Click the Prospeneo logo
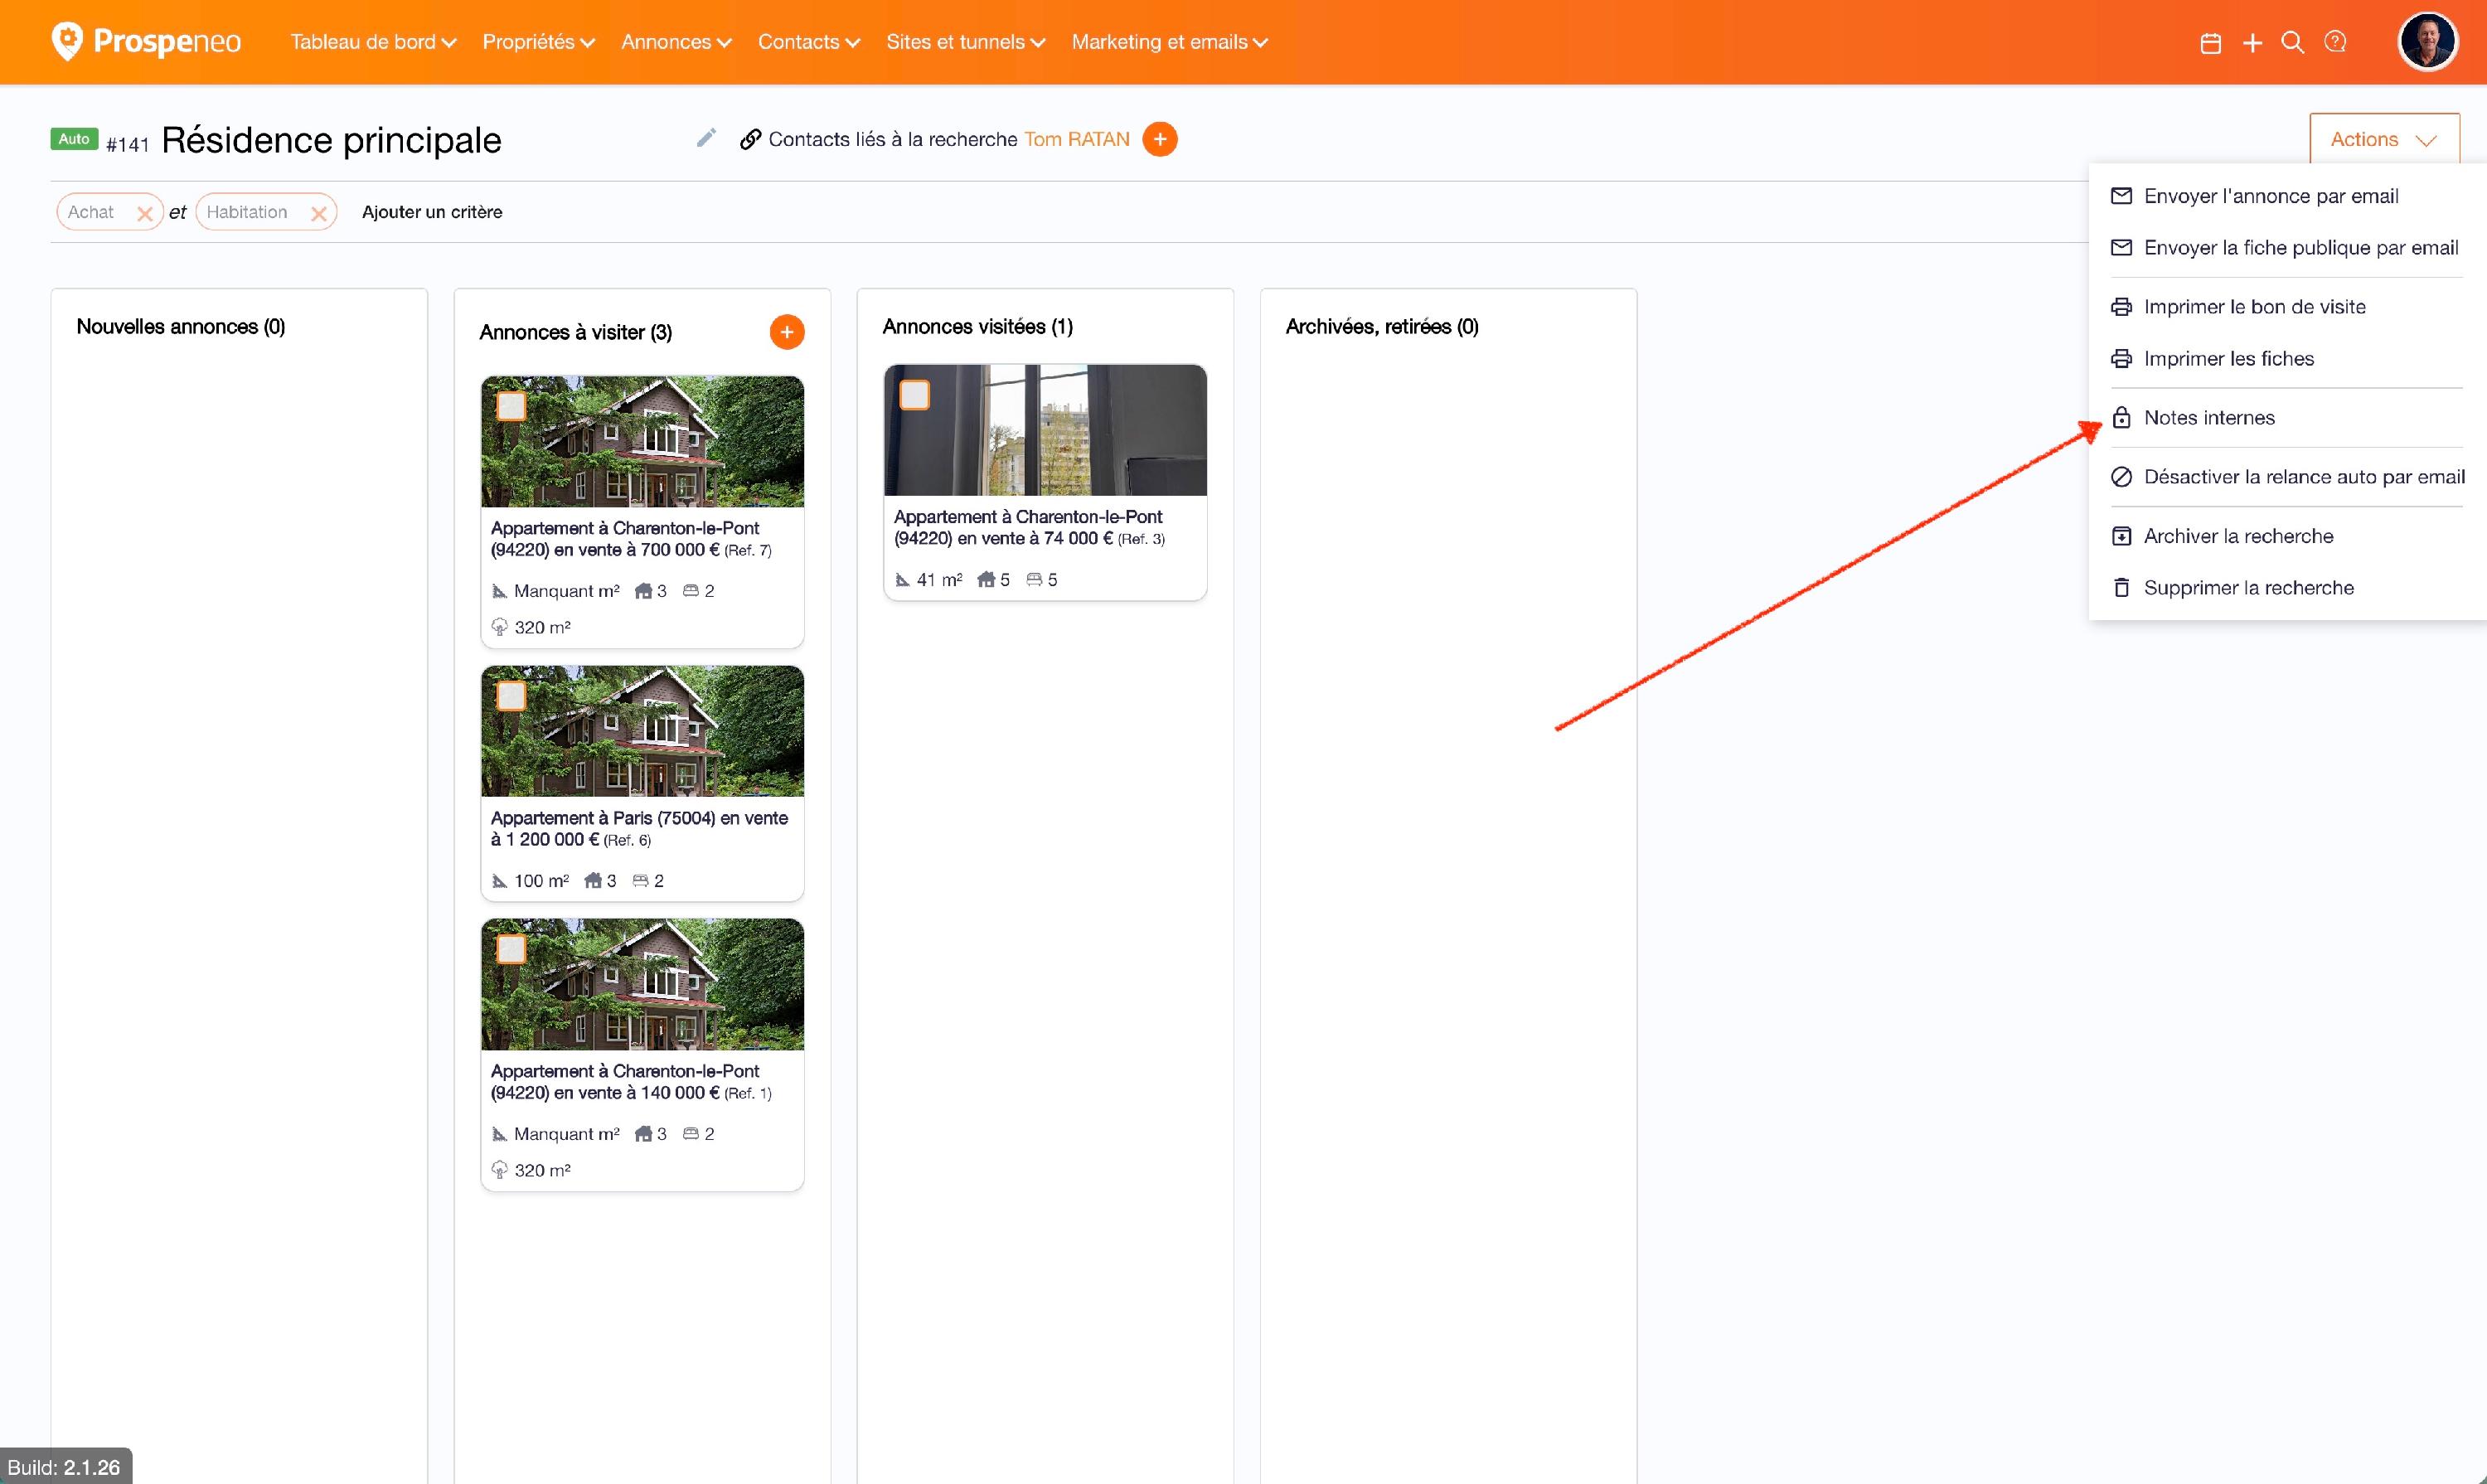The width and height of the screenshot is (2487, 1484). point(146,41)
